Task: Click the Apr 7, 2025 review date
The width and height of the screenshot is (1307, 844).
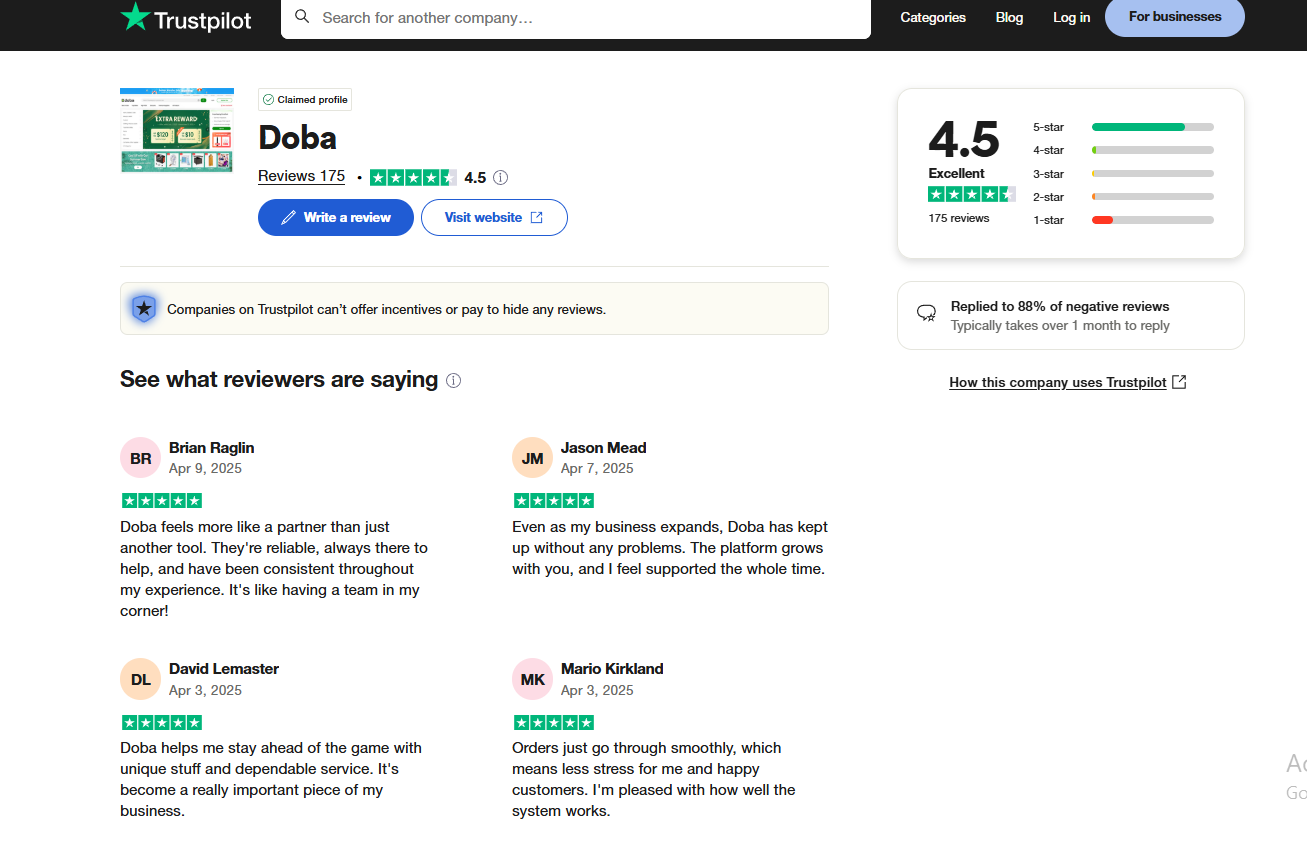Action: 597,468
